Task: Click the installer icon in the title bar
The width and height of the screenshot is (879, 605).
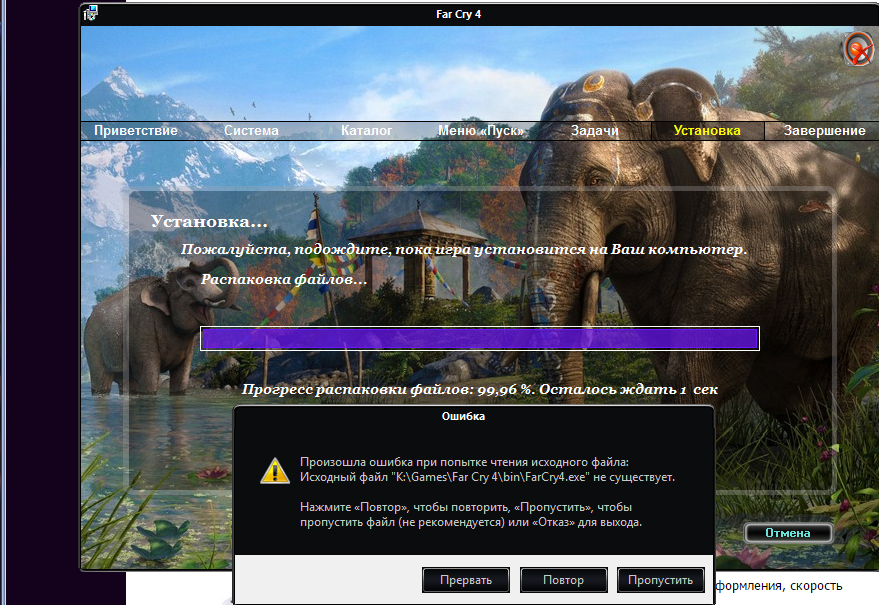Action: point(90,13)
